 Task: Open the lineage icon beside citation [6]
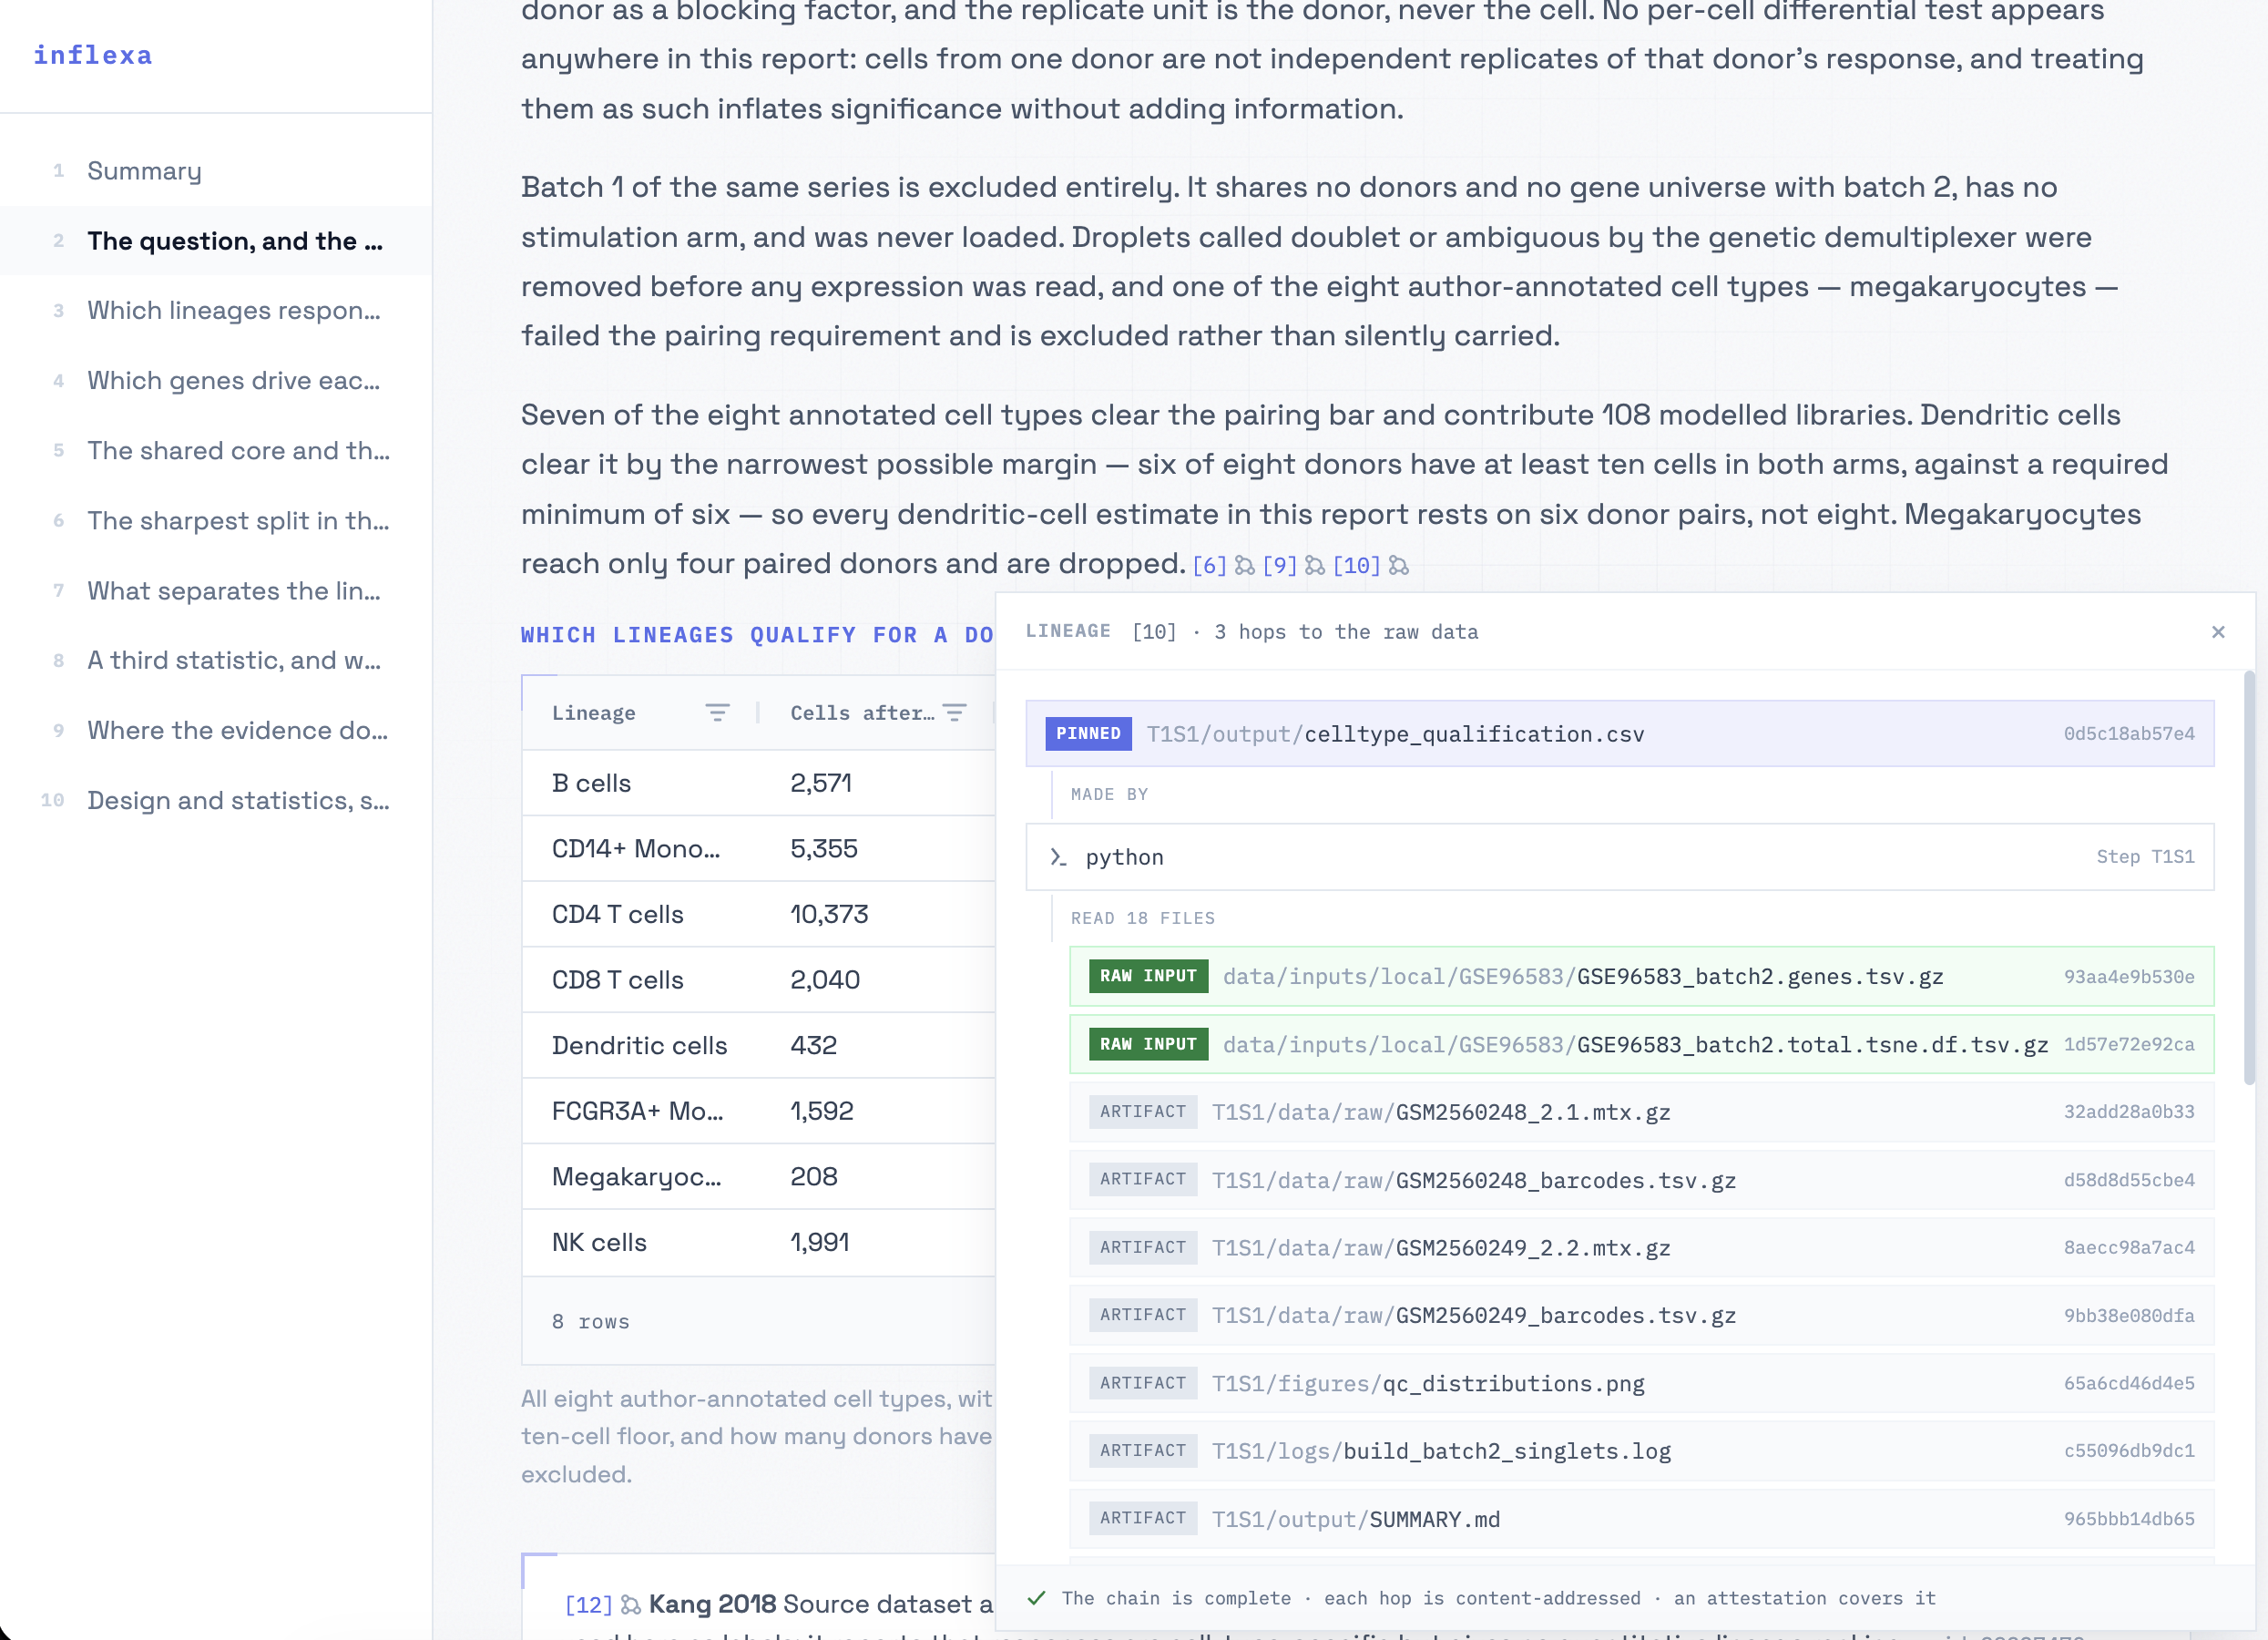coord(1244,566)
